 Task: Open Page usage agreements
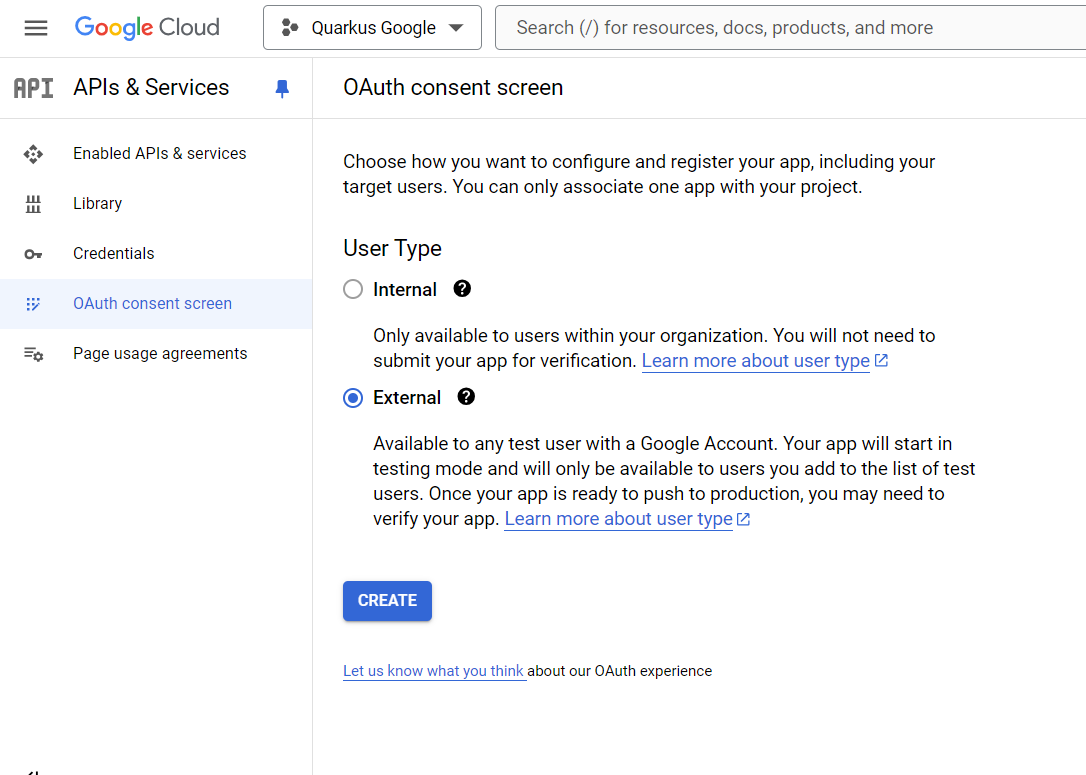(156, 353)
